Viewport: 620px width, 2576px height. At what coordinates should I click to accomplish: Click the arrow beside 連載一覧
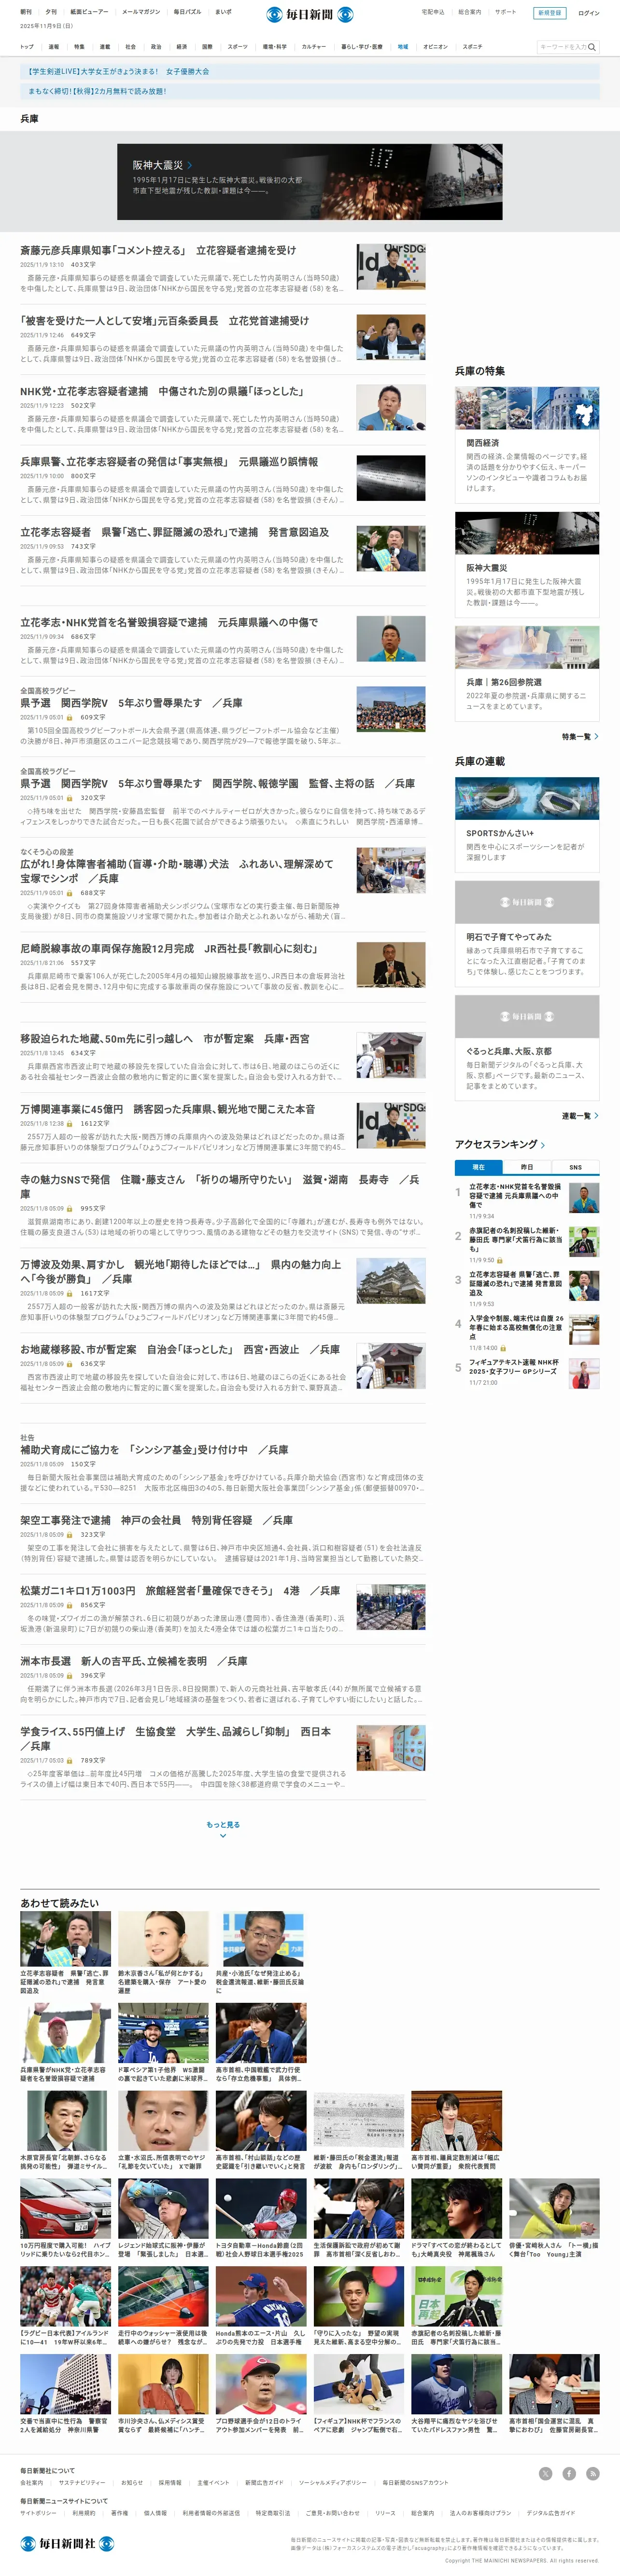click(597, 1115)
